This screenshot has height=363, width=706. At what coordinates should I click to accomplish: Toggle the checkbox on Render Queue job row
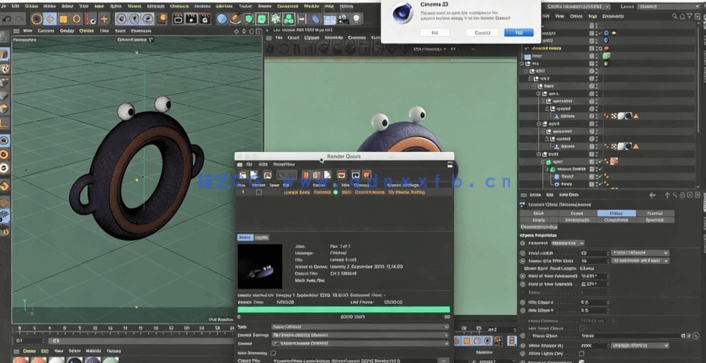click(259, 192)
